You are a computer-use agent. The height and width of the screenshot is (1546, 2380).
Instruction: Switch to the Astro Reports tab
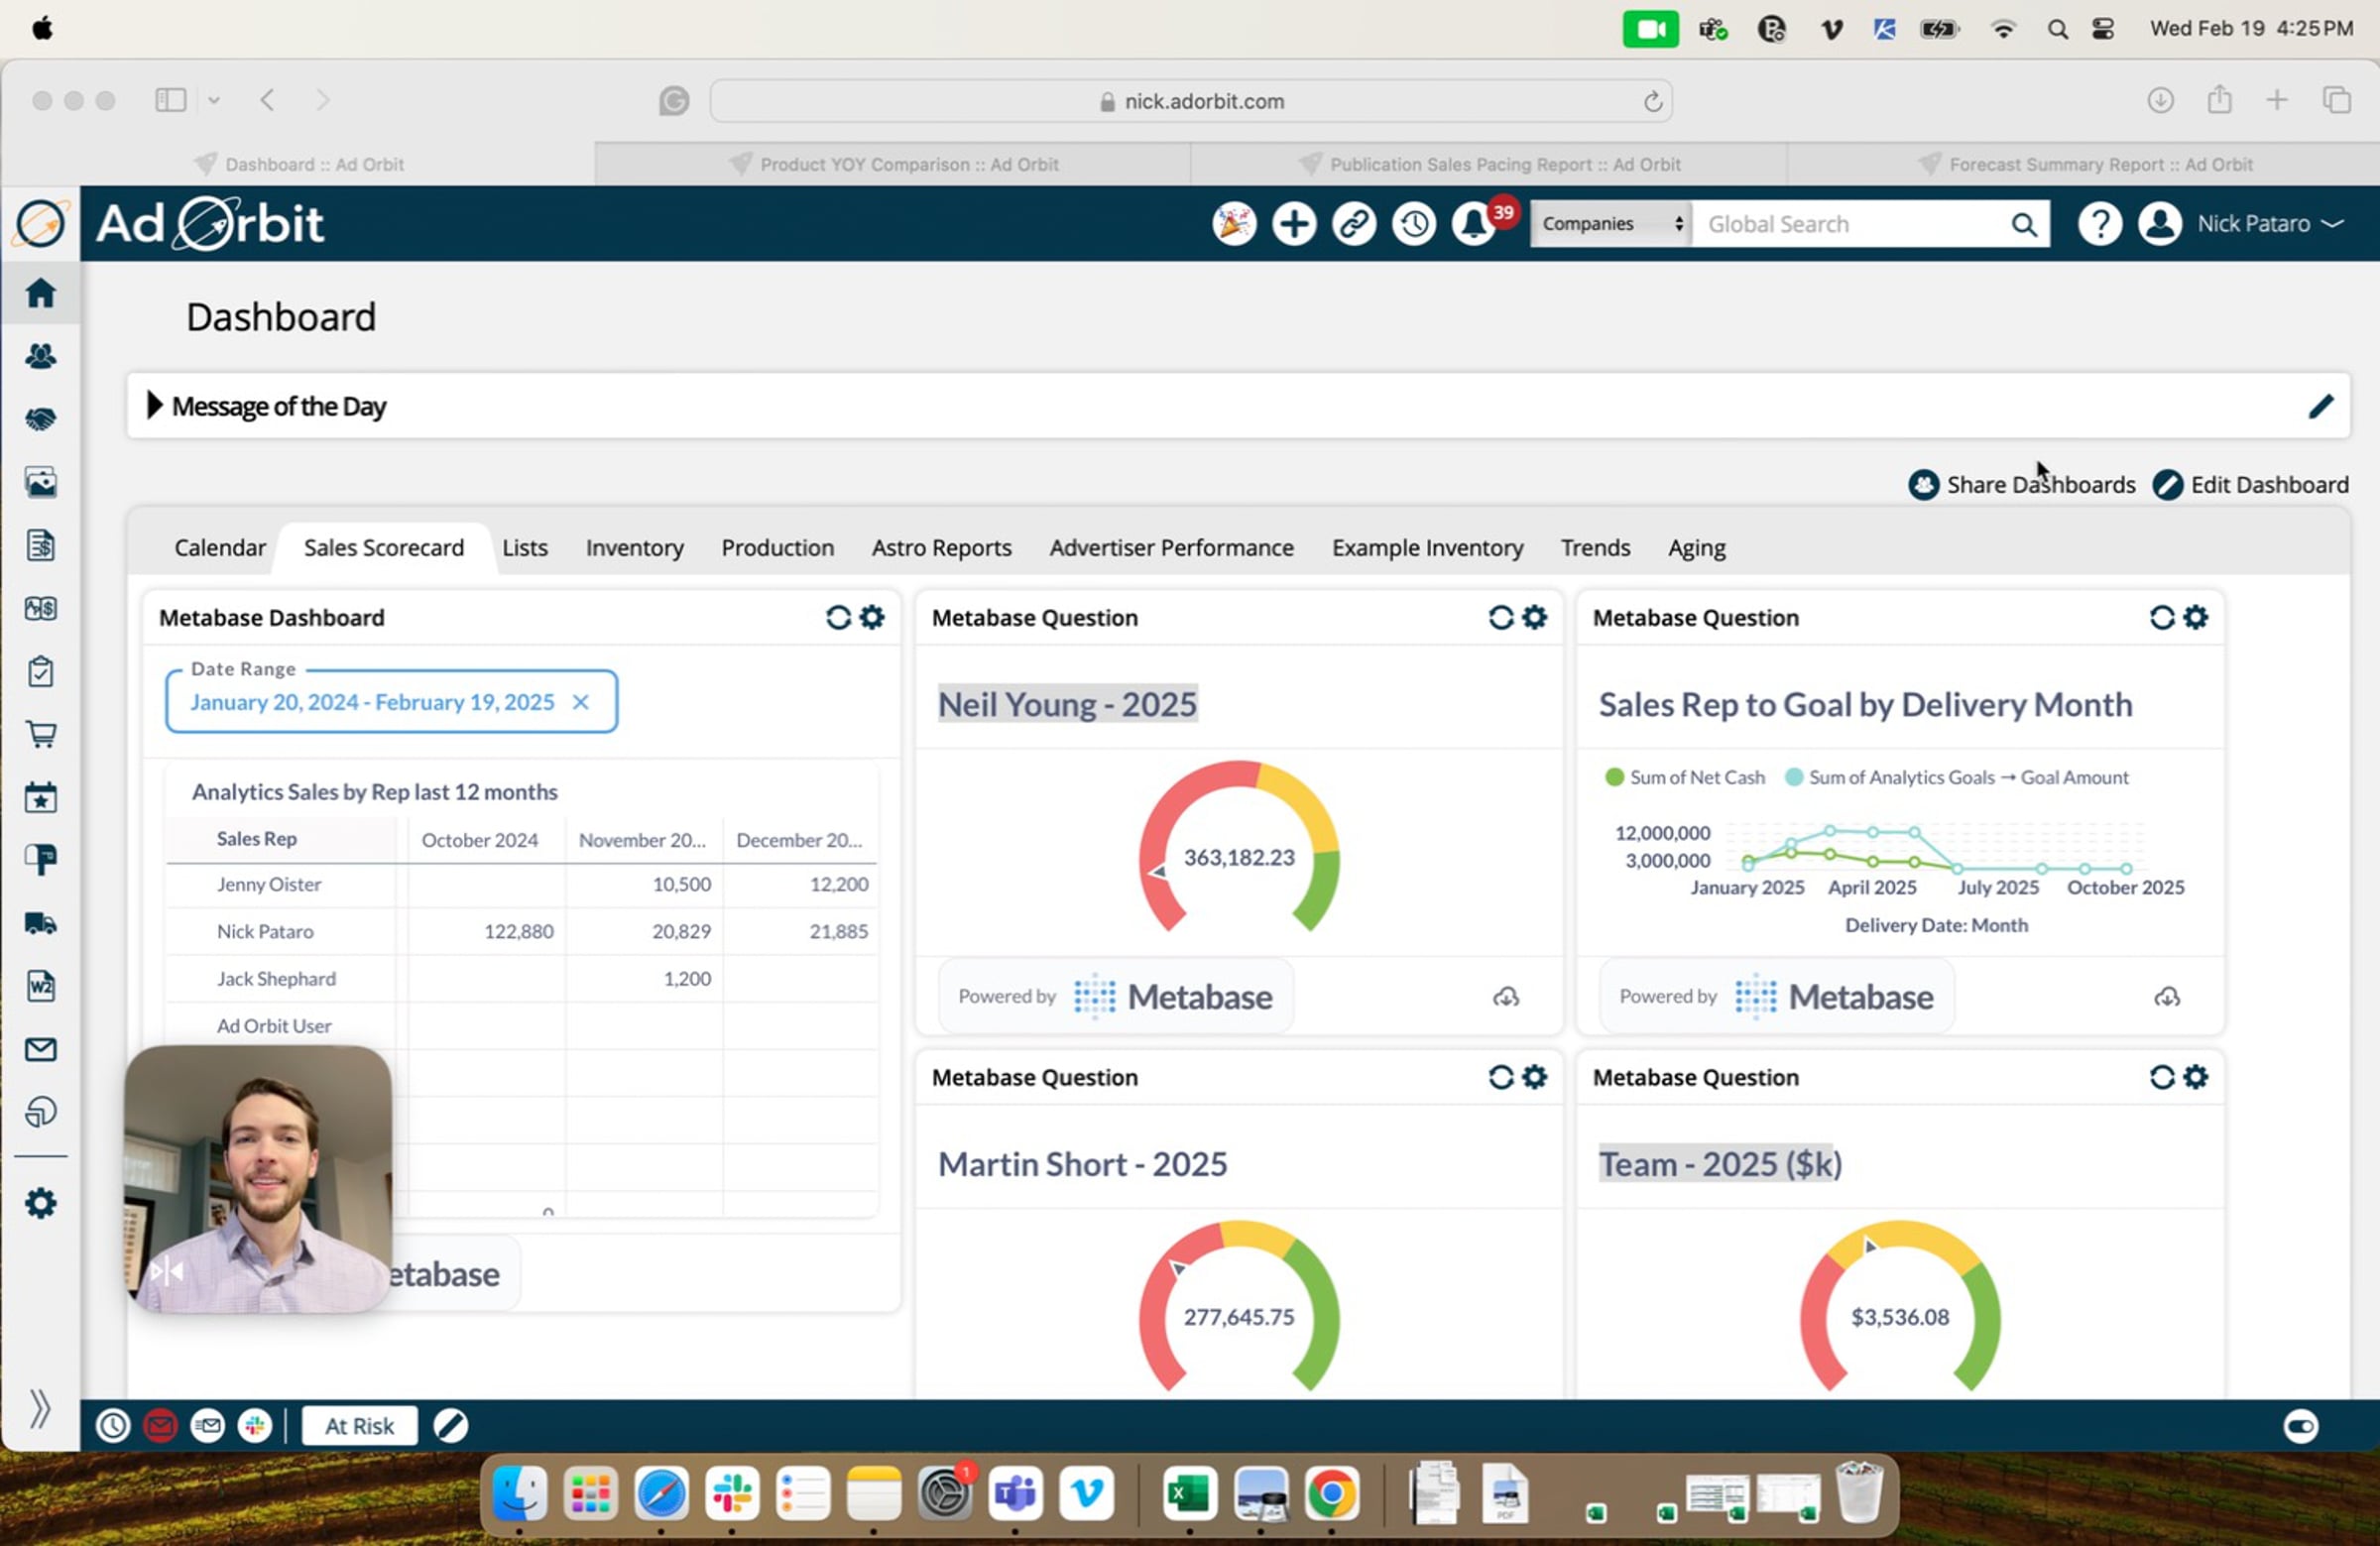(x=942, y=548)
